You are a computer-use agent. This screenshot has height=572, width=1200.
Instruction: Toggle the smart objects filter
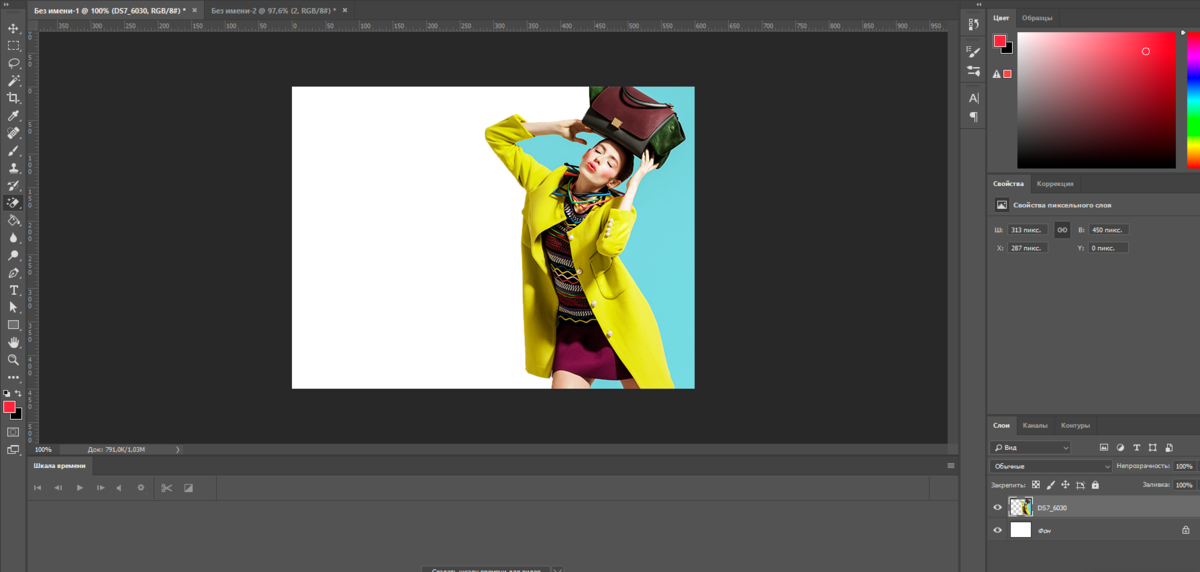[x=1169, y=448]
